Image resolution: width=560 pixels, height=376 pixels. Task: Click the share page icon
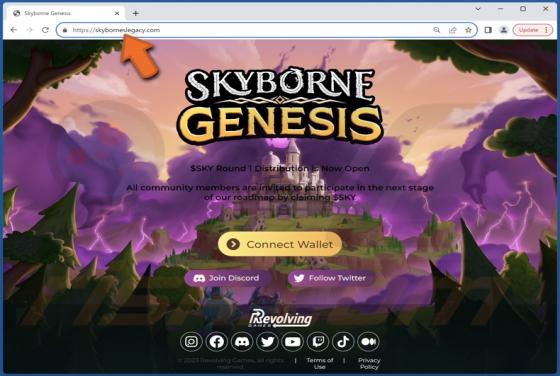pos(452,30)
